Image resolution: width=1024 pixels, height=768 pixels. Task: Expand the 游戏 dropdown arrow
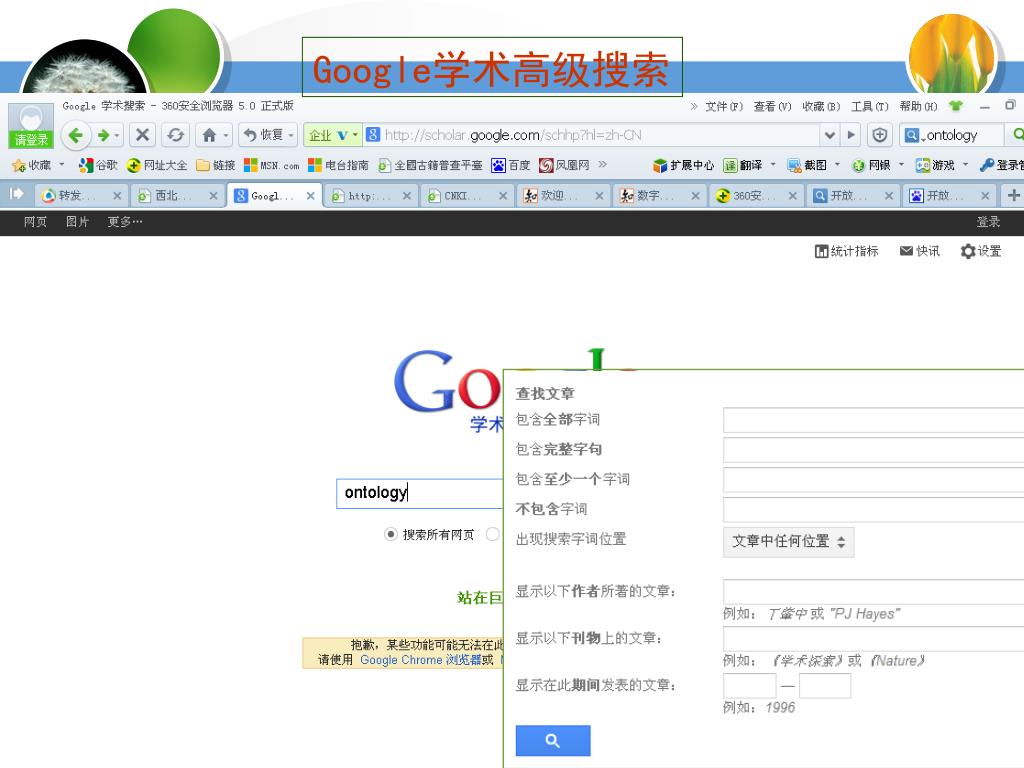click(965, 165)
